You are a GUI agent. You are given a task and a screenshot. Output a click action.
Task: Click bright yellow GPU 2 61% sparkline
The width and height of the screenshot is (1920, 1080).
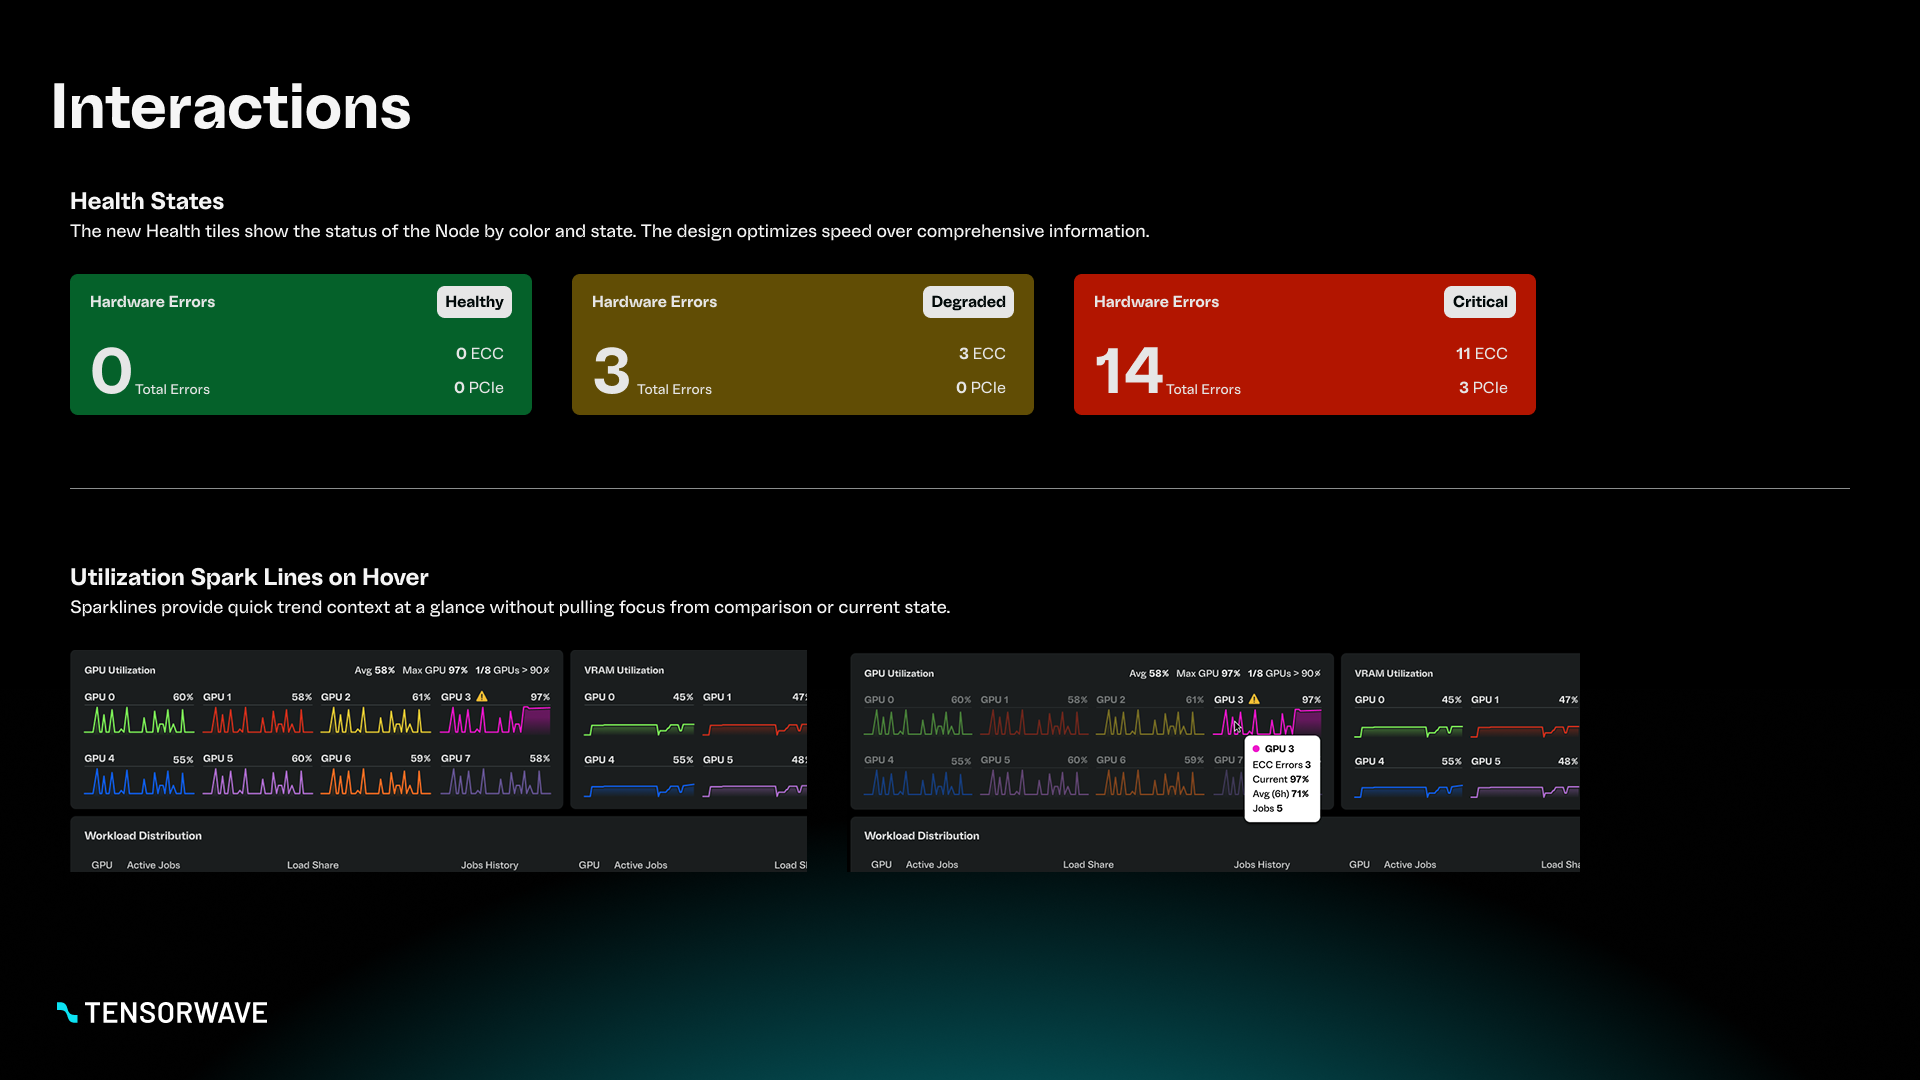pyautogui.click(x=375, y=721)
